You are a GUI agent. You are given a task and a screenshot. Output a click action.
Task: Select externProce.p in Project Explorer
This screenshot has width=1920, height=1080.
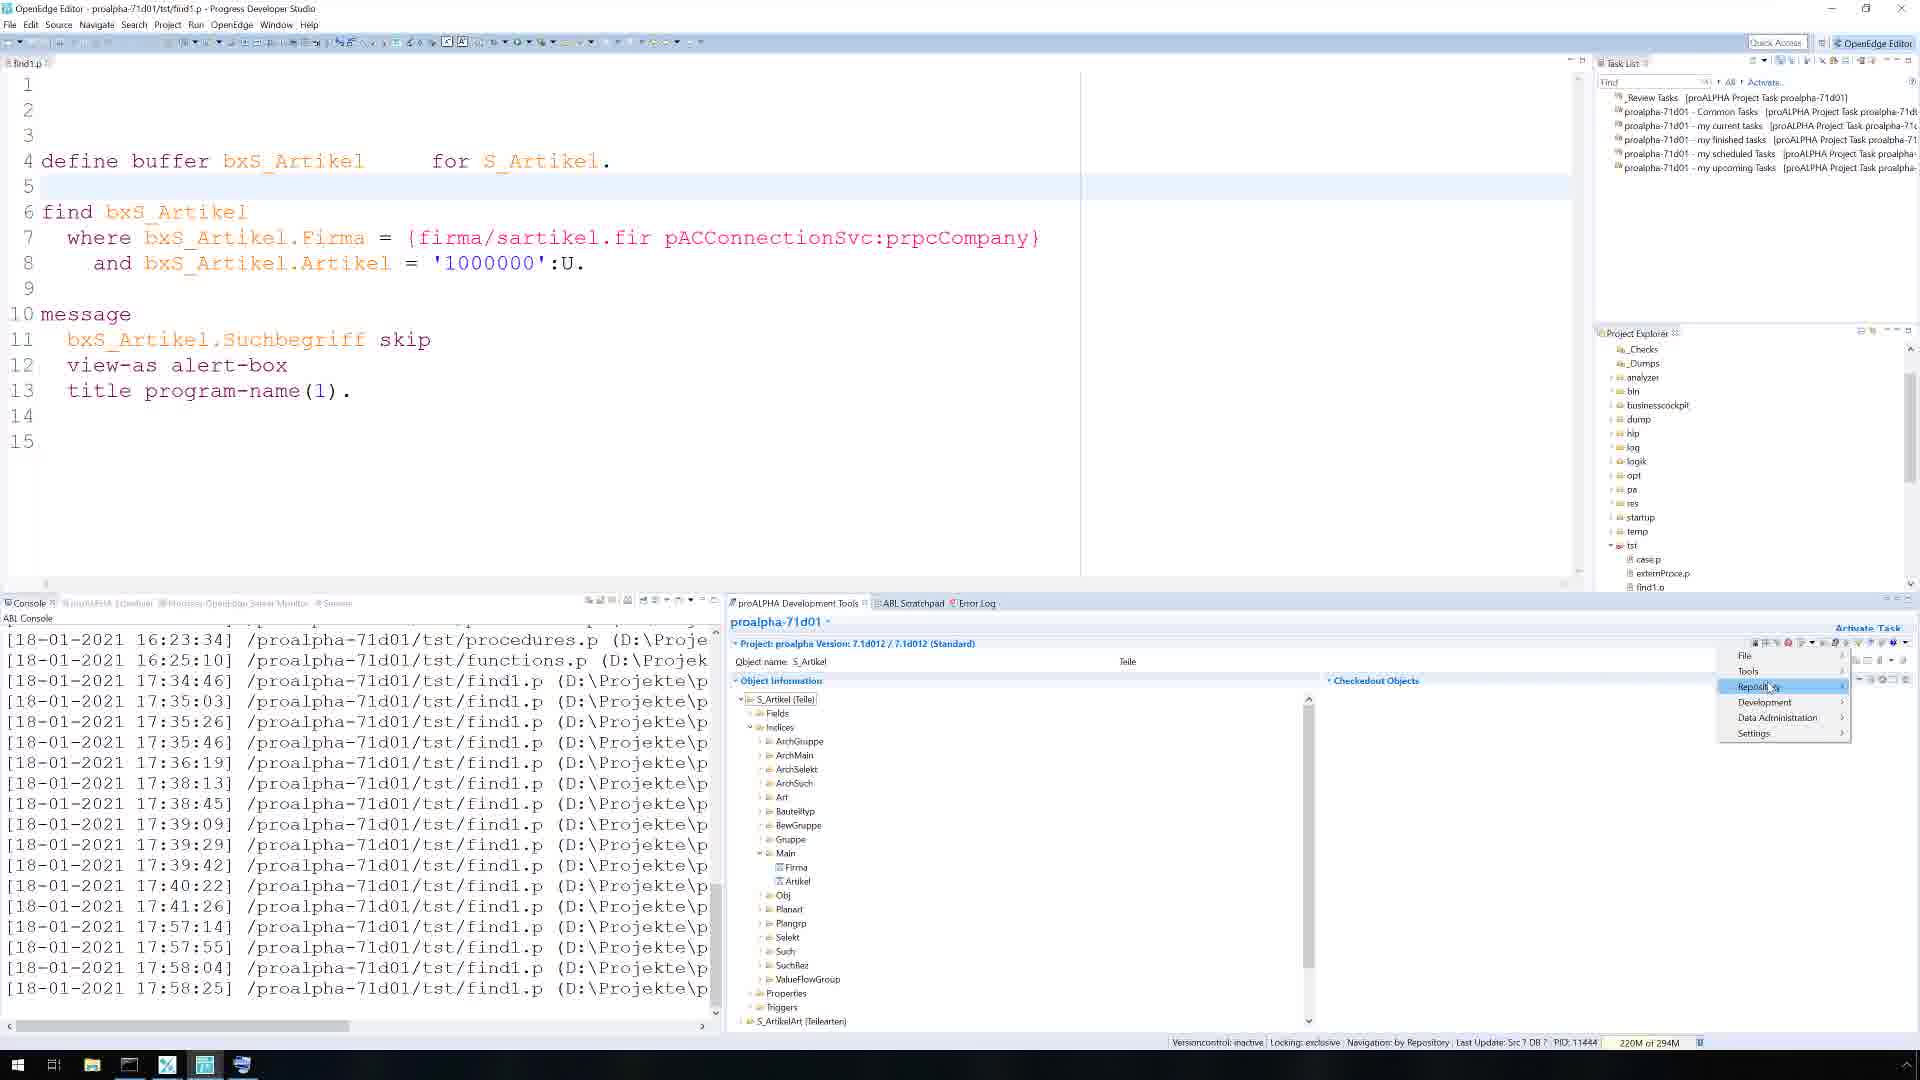point(1662,573)
